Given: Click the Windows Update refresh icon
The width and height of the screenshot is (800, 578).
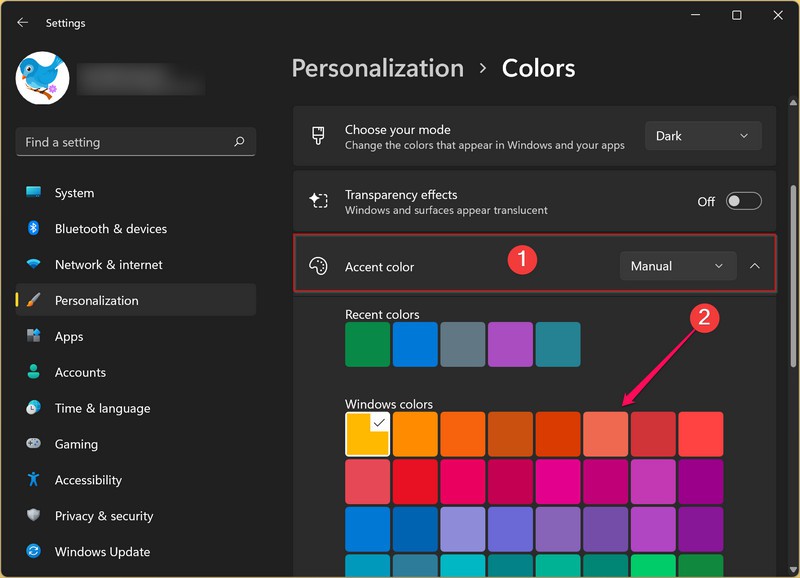Looking at the screenshot, I should coord(34,551).
